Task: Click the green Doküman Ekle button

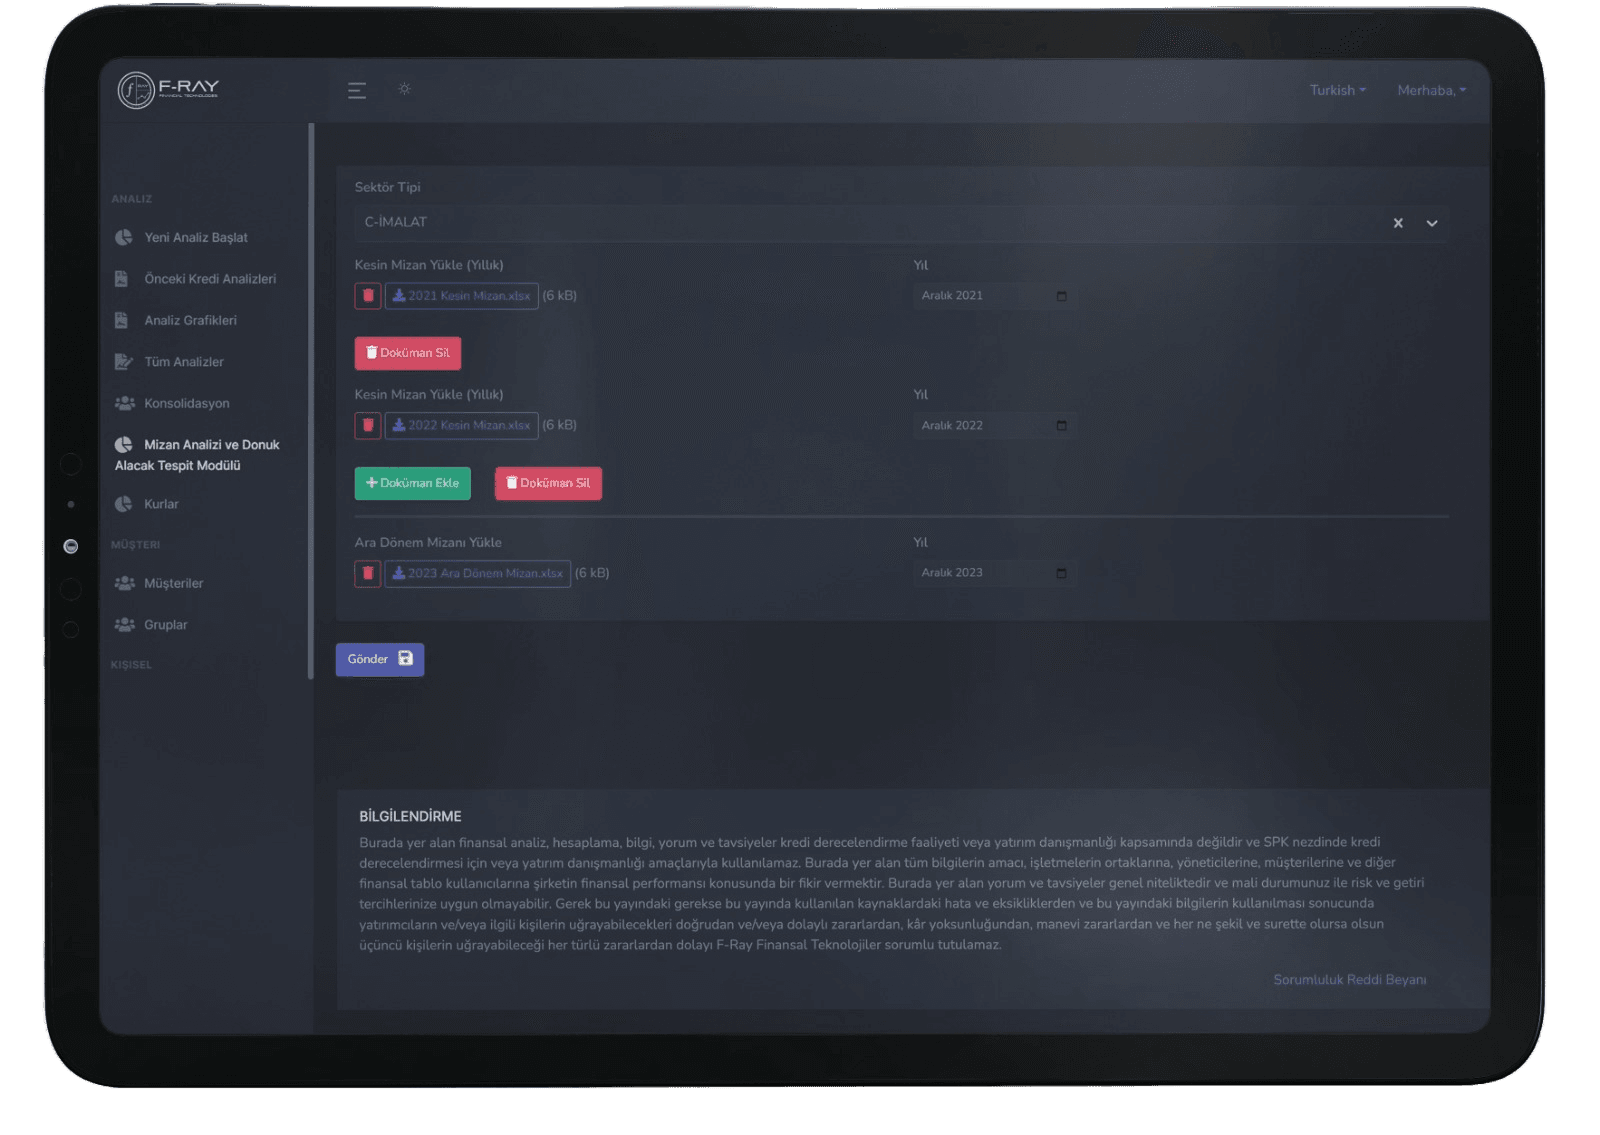Action: pos(413,483)
